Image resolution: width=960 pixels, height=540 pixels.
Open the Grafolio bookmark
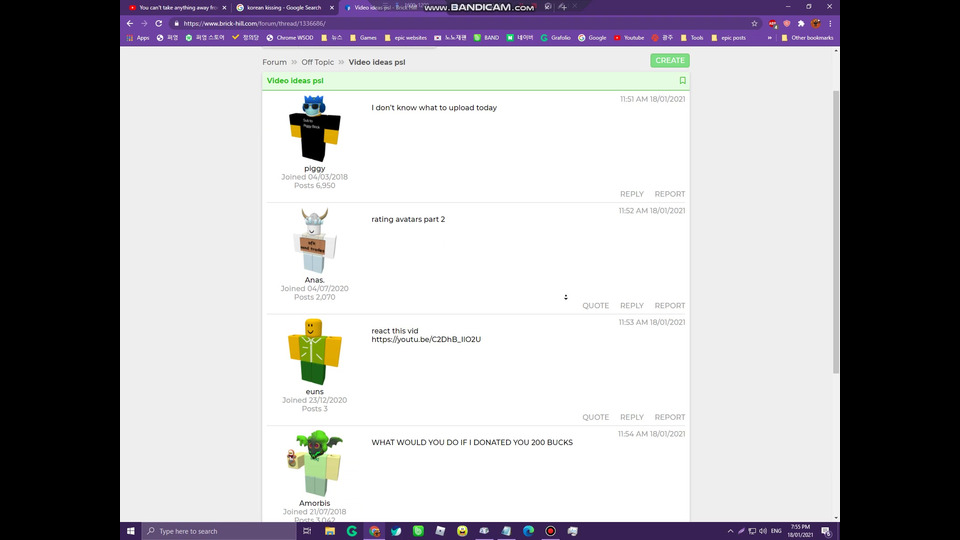(555, 38)
